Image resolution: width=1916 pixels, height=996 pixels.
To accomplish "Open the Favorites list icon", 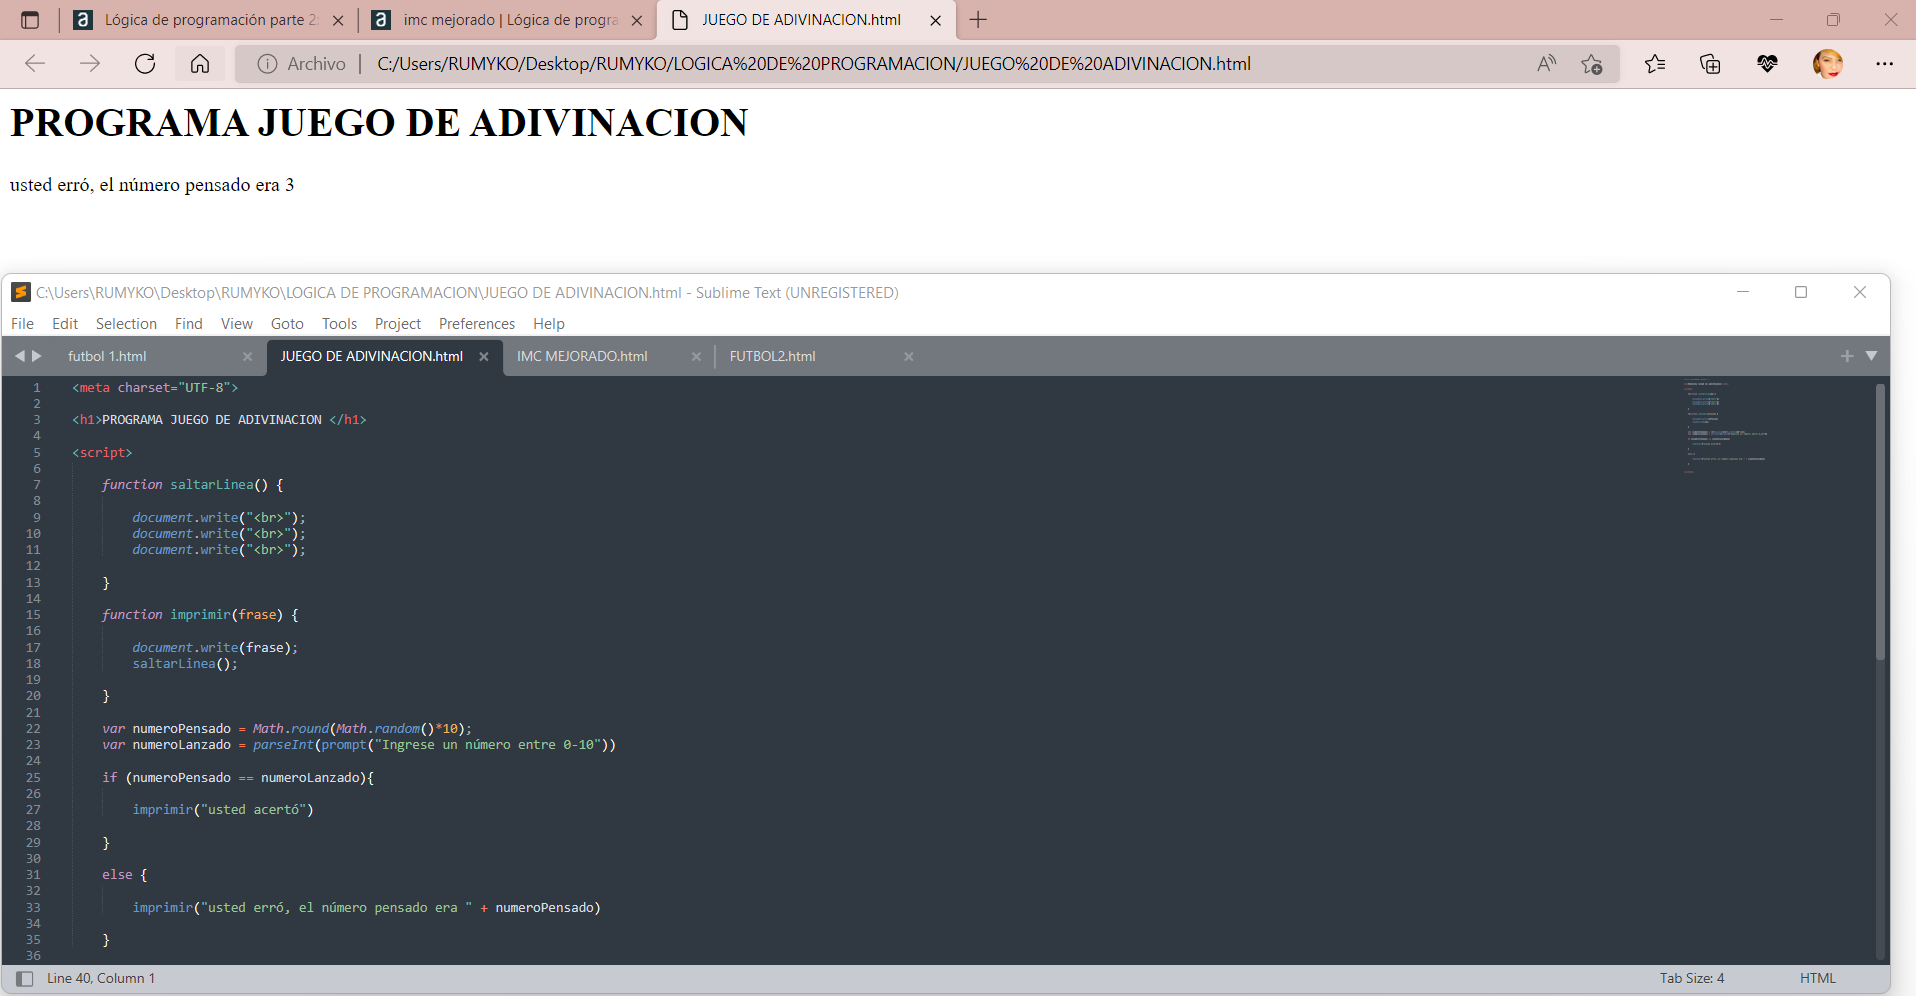I will 1655,64.
